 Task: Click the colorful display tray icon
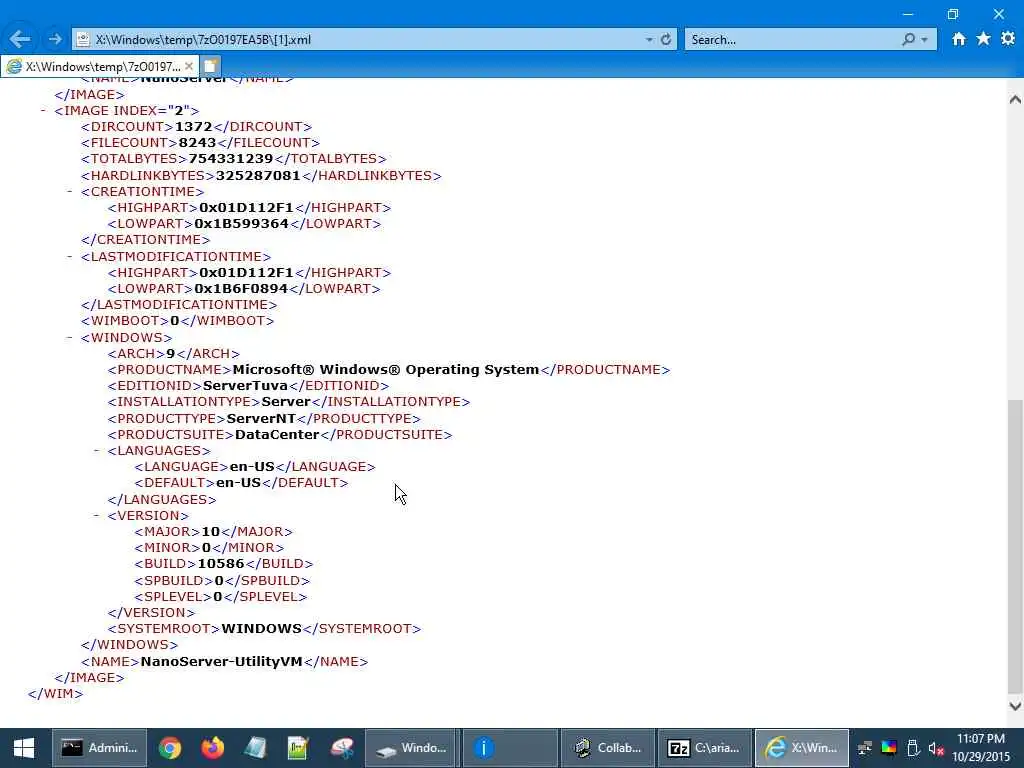tap(889, 748)
